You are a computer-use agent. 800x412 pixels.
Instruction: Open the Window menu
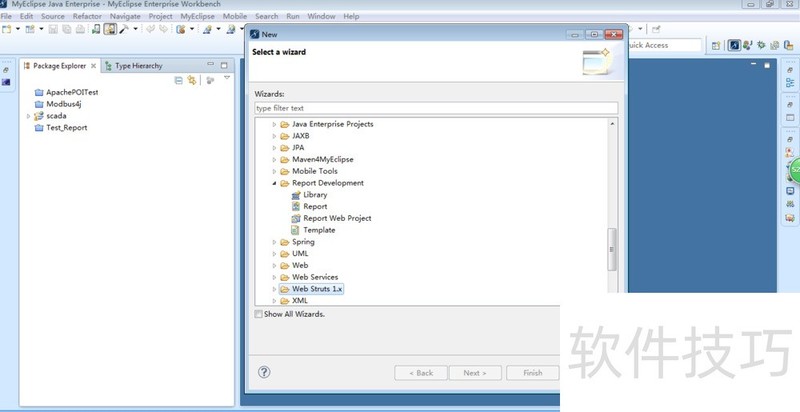tap(321, 16)
